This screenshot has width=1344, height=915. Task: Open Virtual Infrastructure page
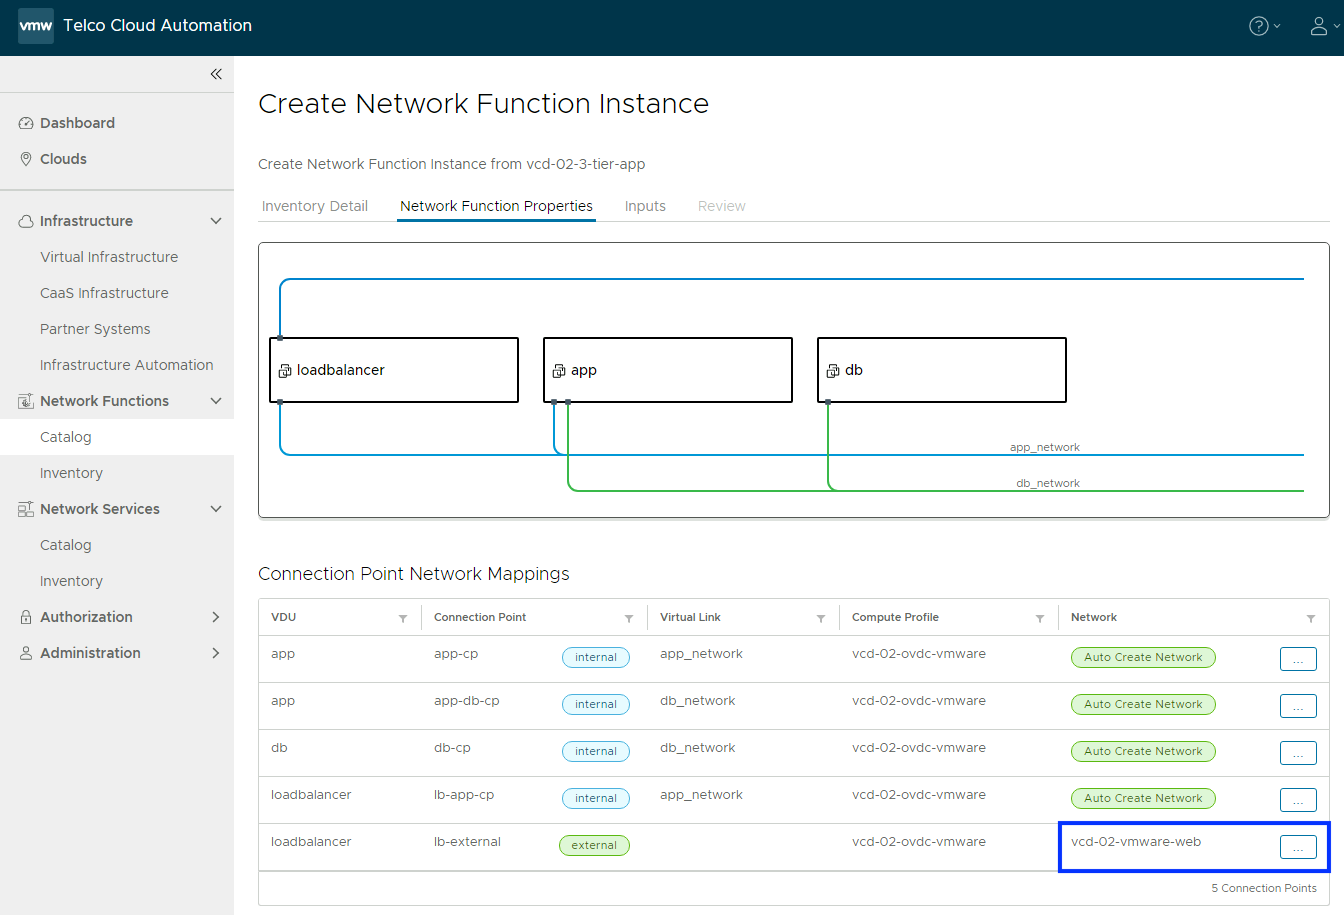point(109,257)
